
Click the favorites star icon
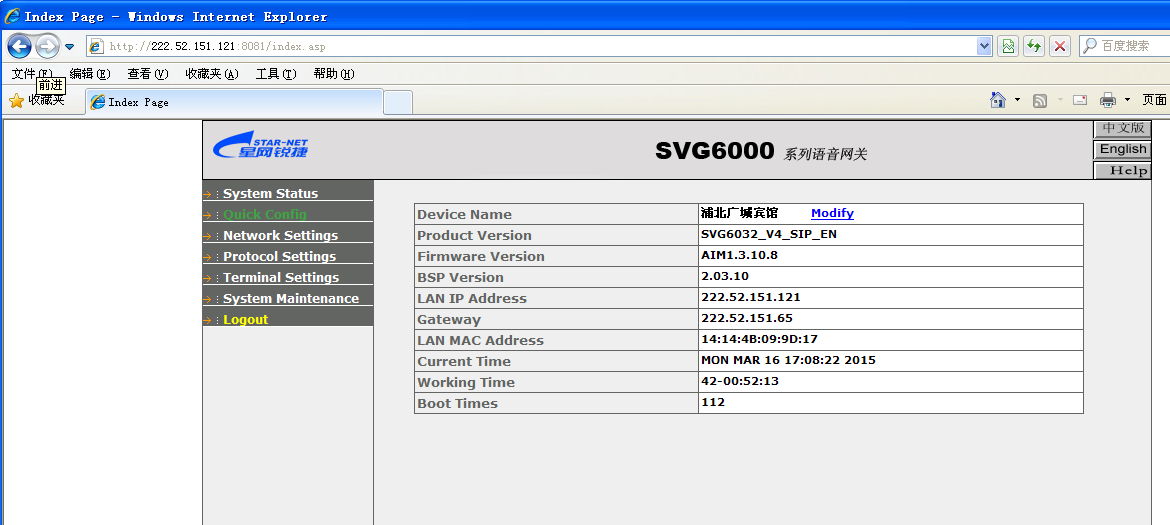[16, 101]
